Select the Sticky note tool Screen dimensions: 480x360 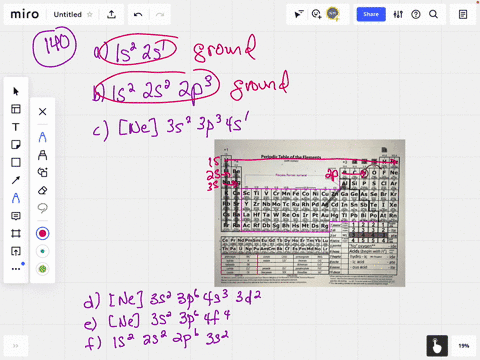[16, 145]
